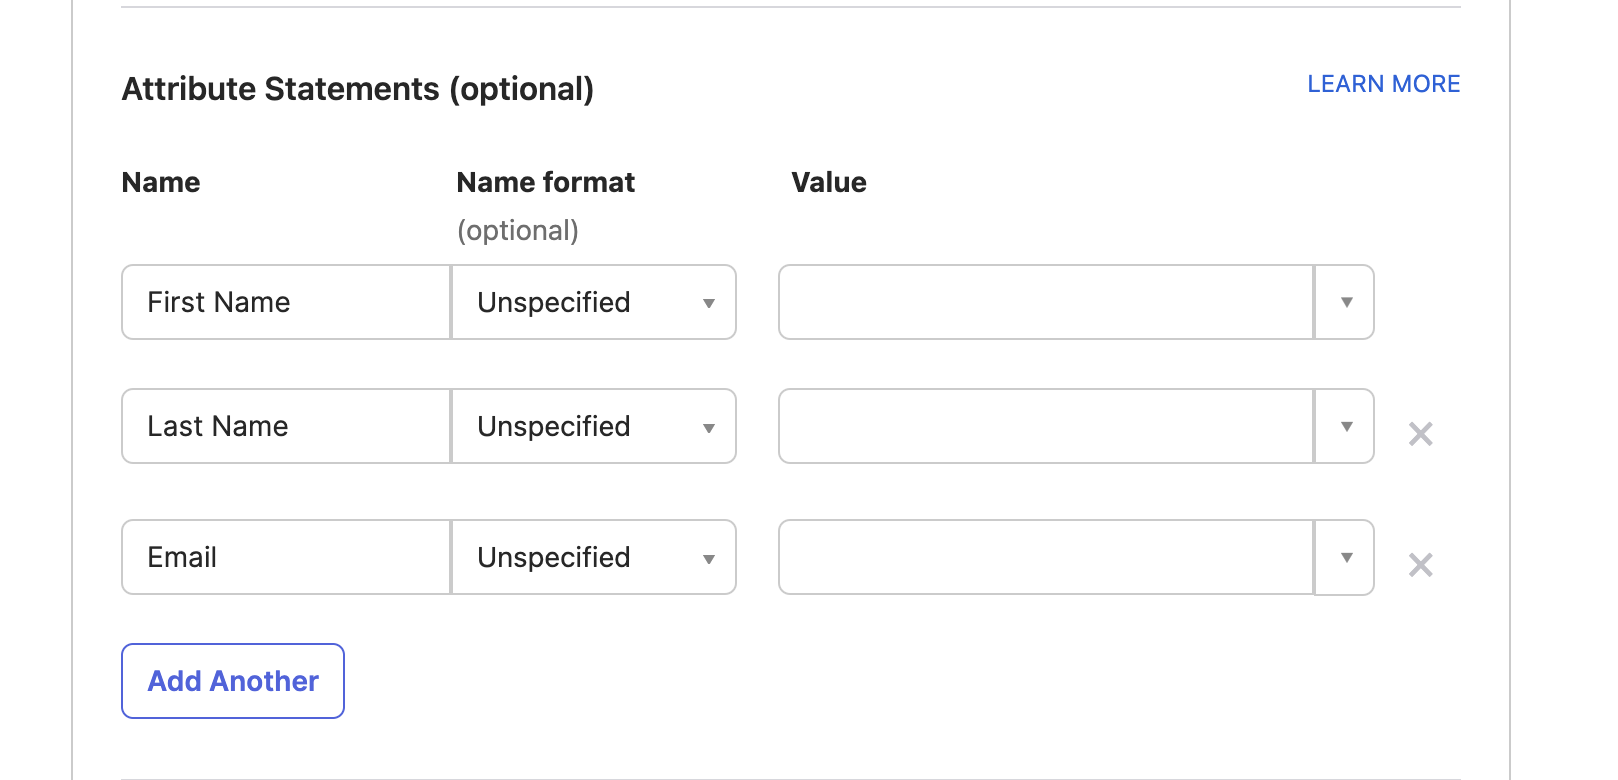Open the LEARN MORE link
The width and height of the screenshot is (1618, 780).
1383,84
